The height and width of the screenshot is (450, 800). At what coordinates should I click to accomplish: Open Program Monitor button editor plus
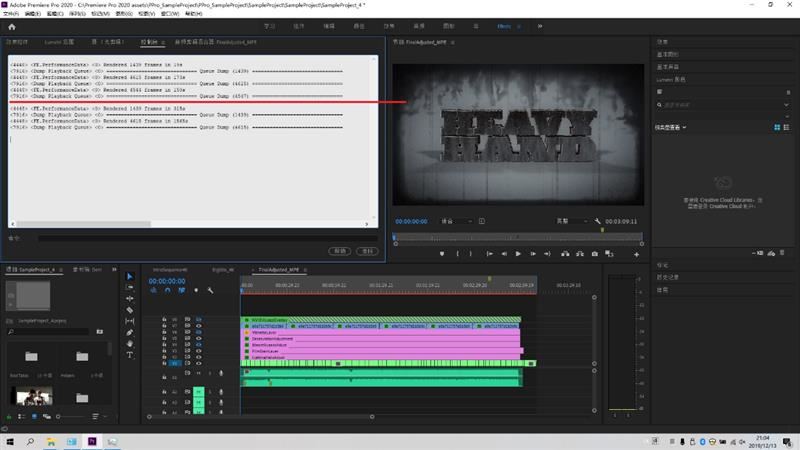(636, 254)
